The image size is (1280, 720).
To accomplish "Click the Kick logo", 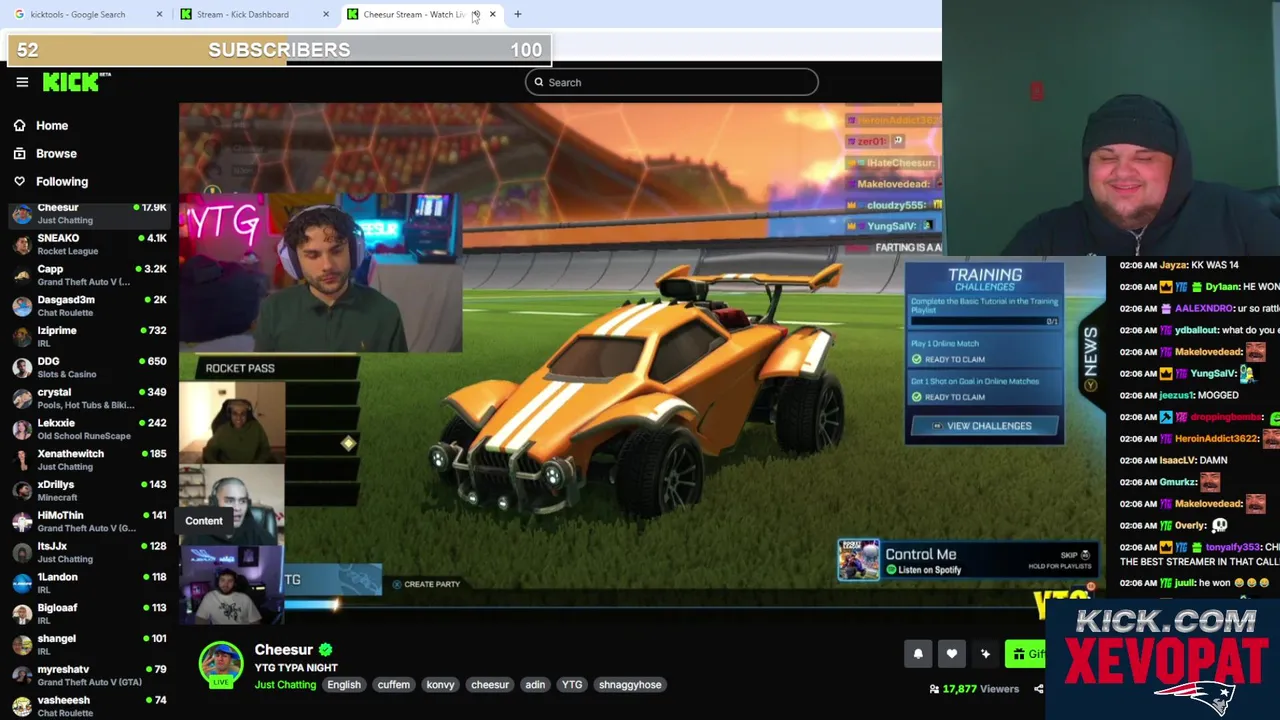I will (x=76, y=82).
